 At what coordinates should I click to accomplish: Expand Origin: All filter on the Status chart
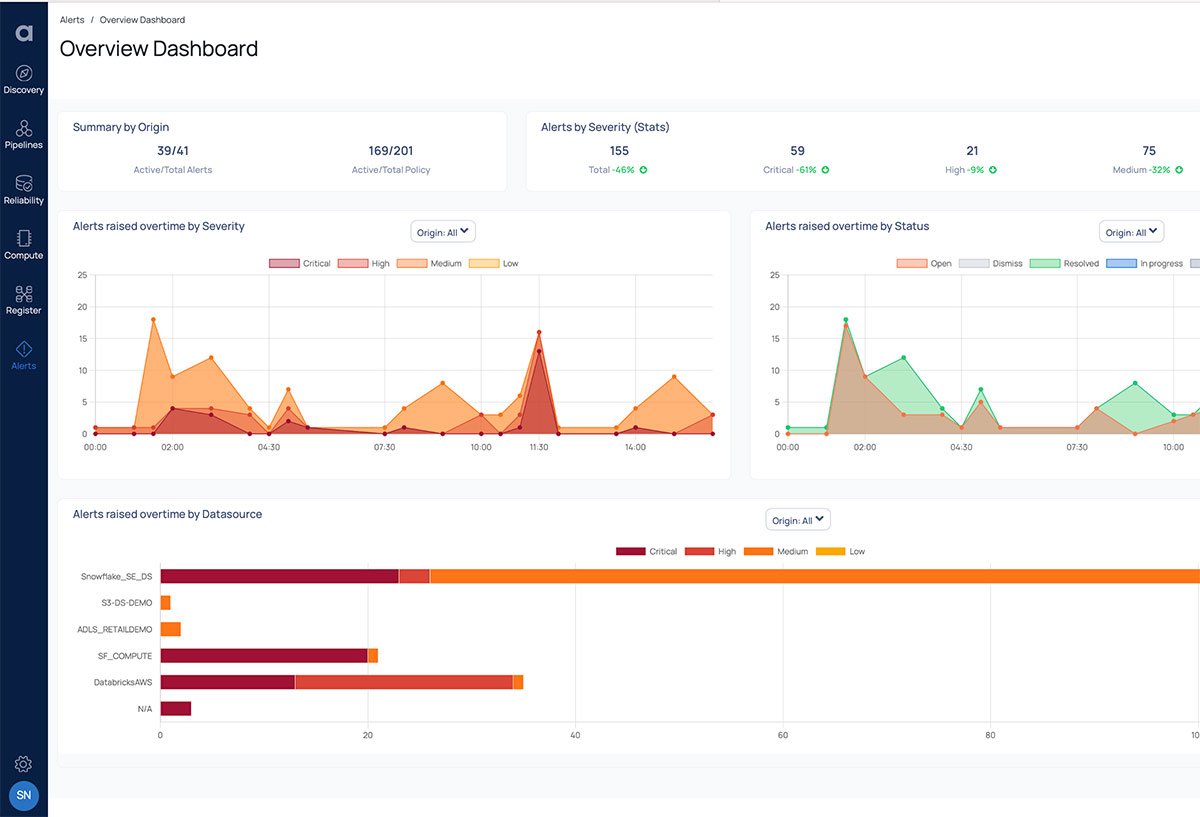(1131, 231)
